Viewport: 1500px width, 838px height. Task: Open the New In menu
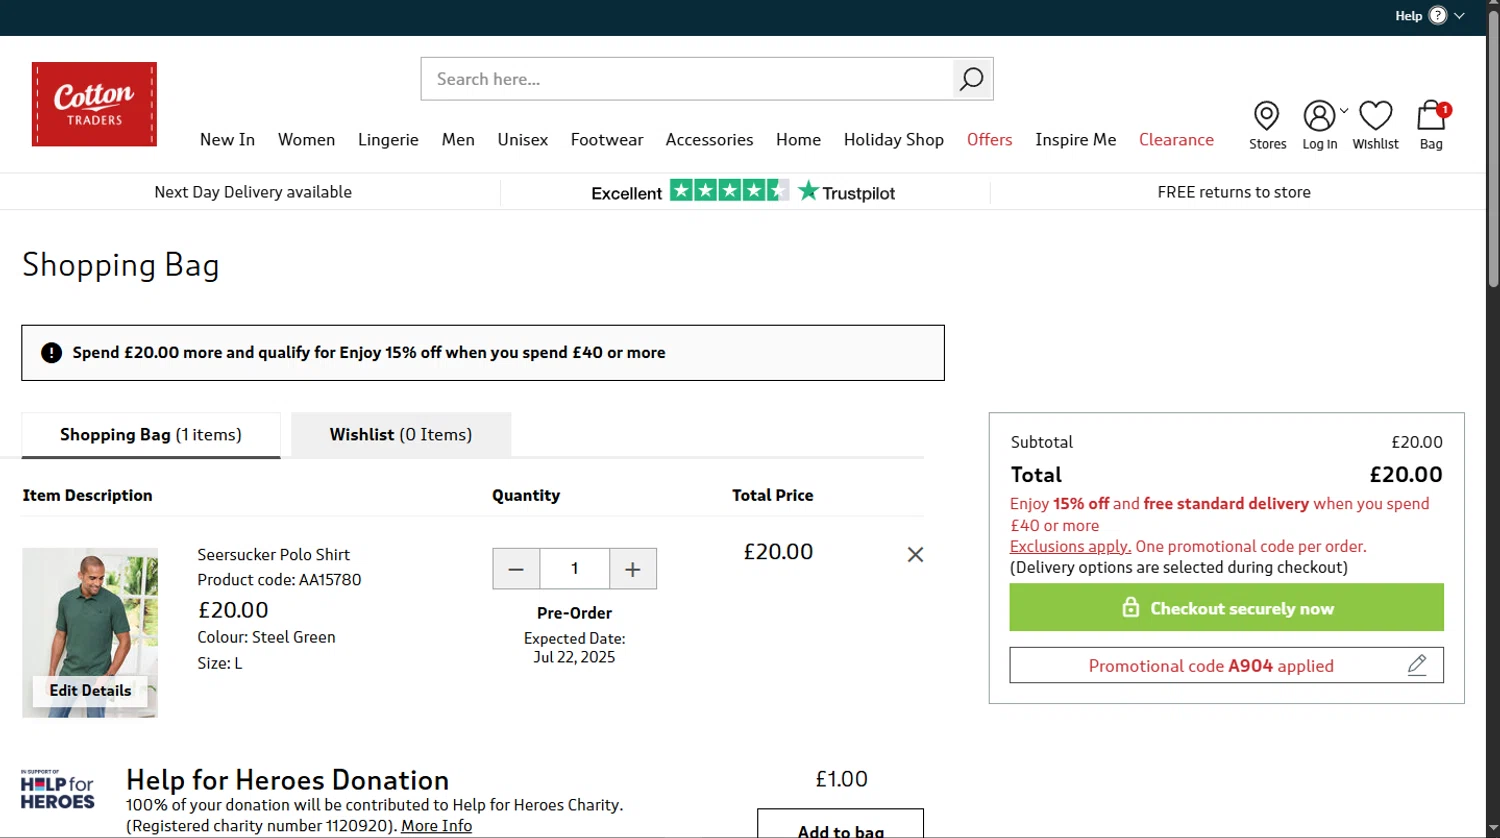tap(227, 140)
